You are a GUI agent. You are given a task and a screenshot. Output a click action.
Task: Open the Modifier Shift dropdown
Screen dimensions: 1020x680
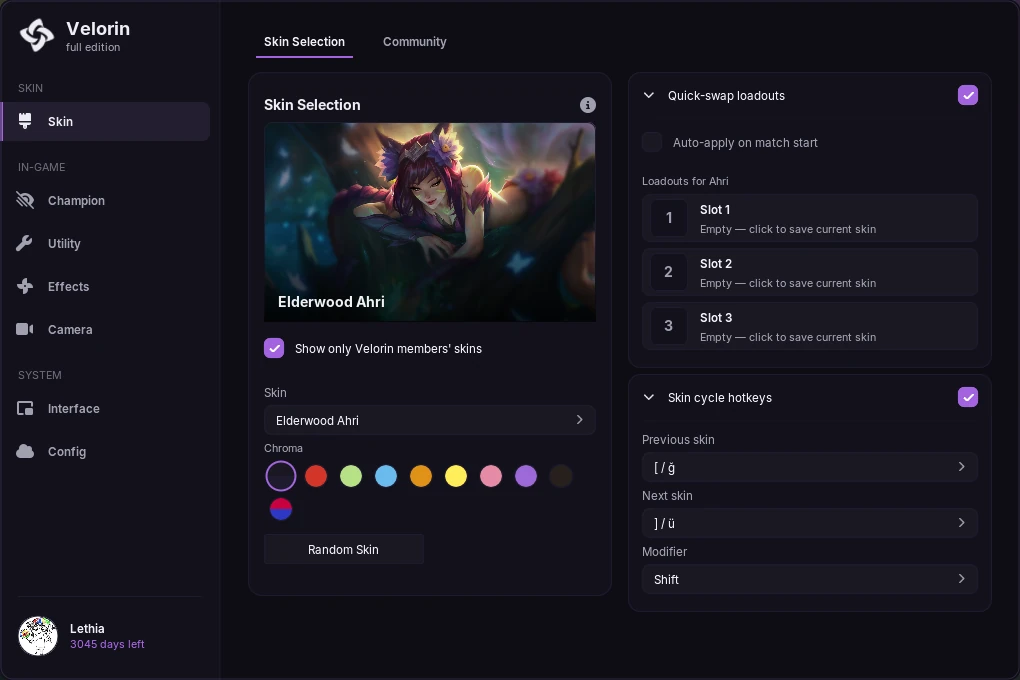(x=809, y=579)
